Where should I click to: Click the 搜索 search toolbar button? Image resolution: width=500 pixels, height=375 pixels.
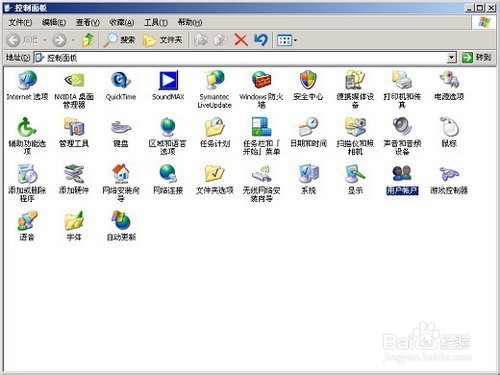(x=119, y=40)
